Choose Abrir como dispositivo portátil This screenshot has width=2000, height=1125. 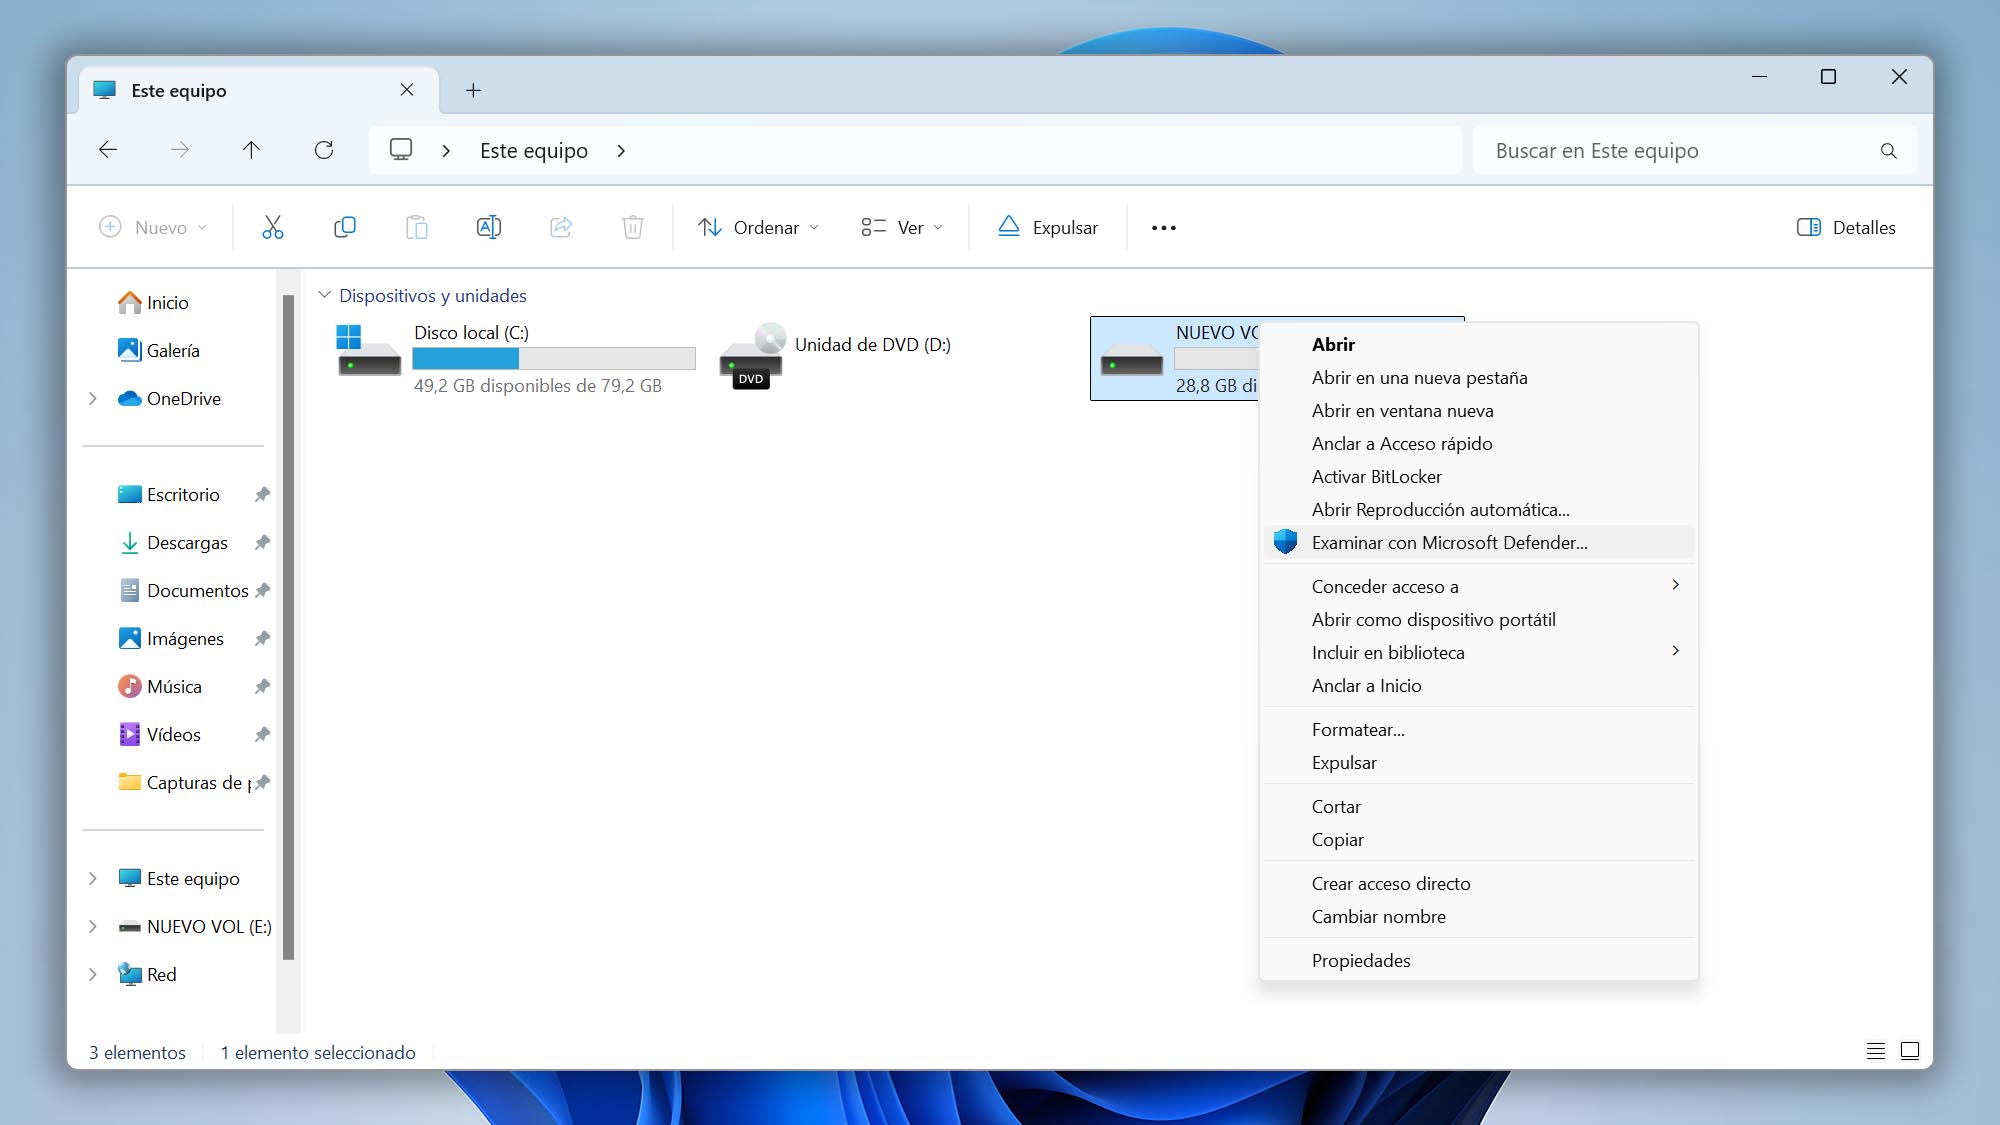click(1479, 619)
